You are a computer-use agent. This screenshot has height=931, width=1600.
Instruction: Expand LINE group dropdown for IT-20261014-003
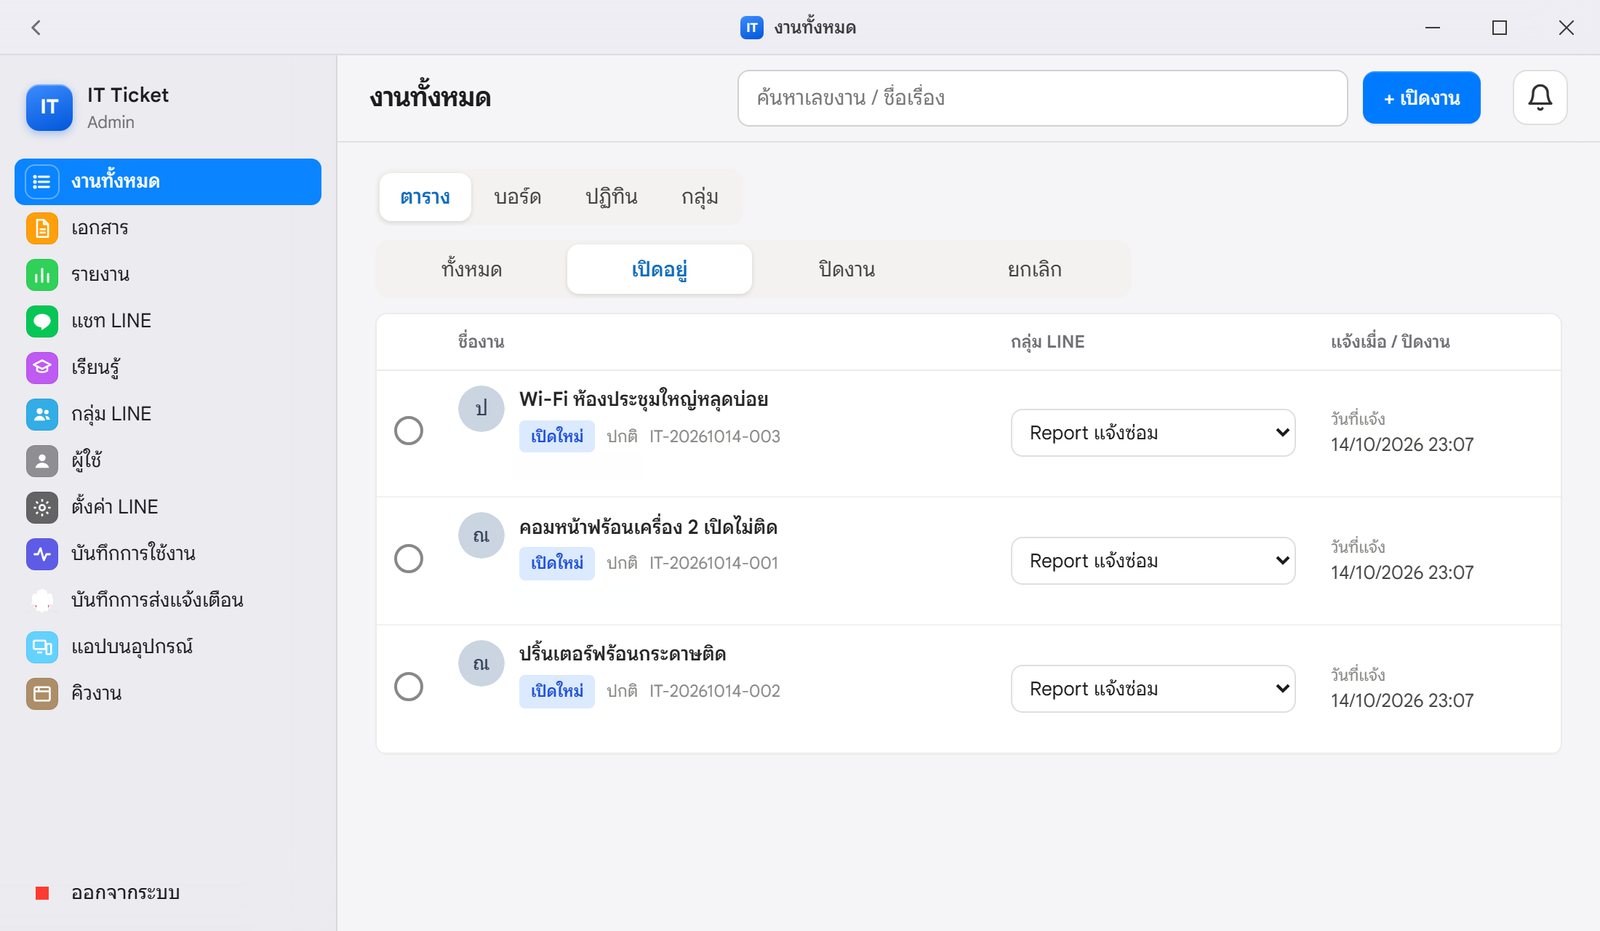click(x=1153, y=433)
